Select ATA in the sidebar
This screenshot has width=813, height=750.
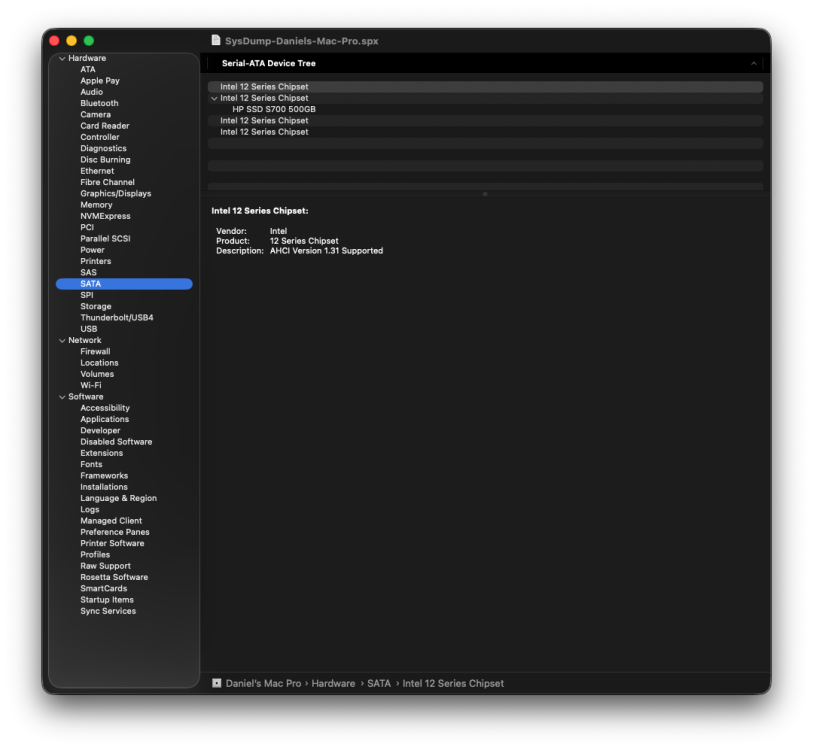tap(88, 70)
